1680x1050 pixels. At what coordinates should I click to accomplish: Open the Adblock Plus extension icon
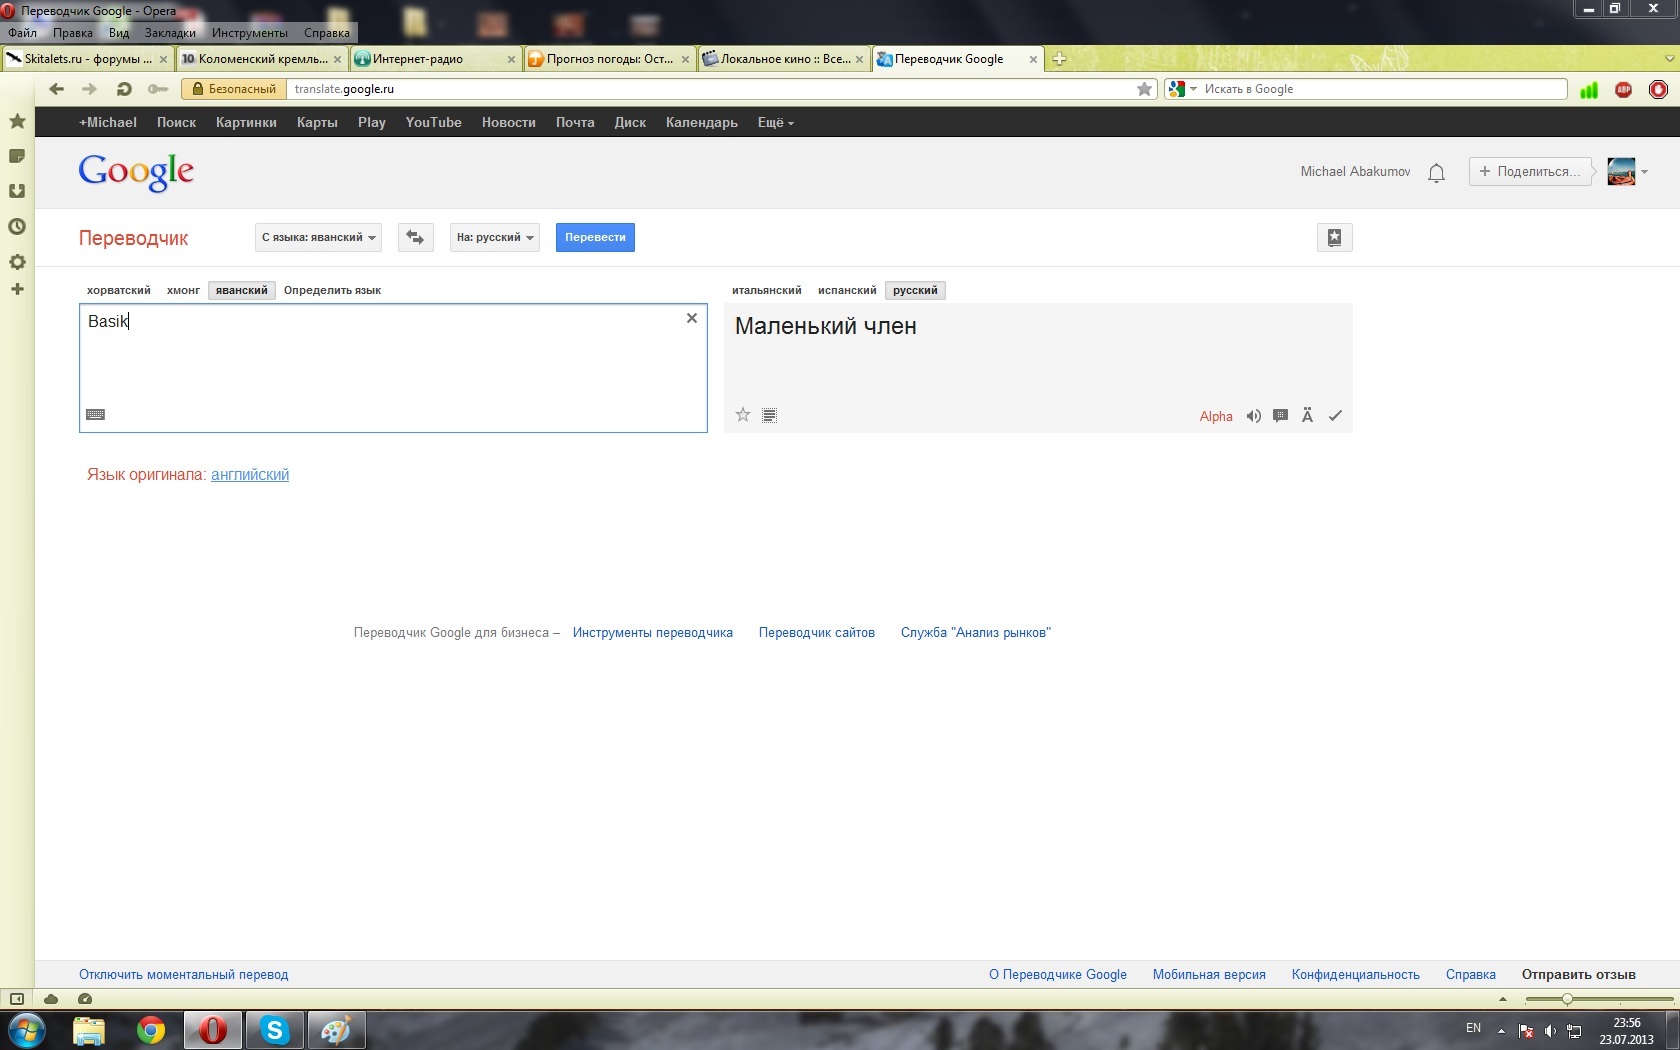point(1624,90)
